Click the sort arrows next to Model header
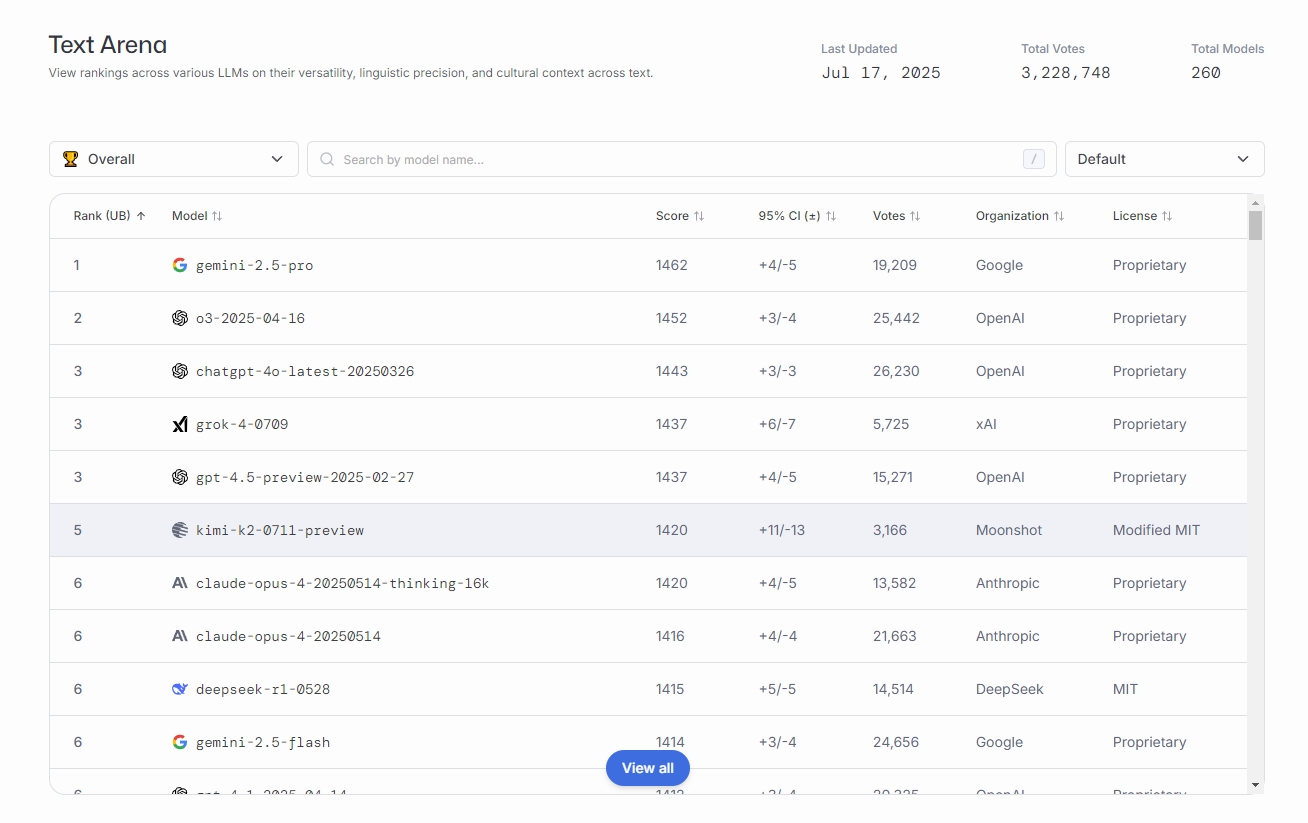 click(217, 216)
